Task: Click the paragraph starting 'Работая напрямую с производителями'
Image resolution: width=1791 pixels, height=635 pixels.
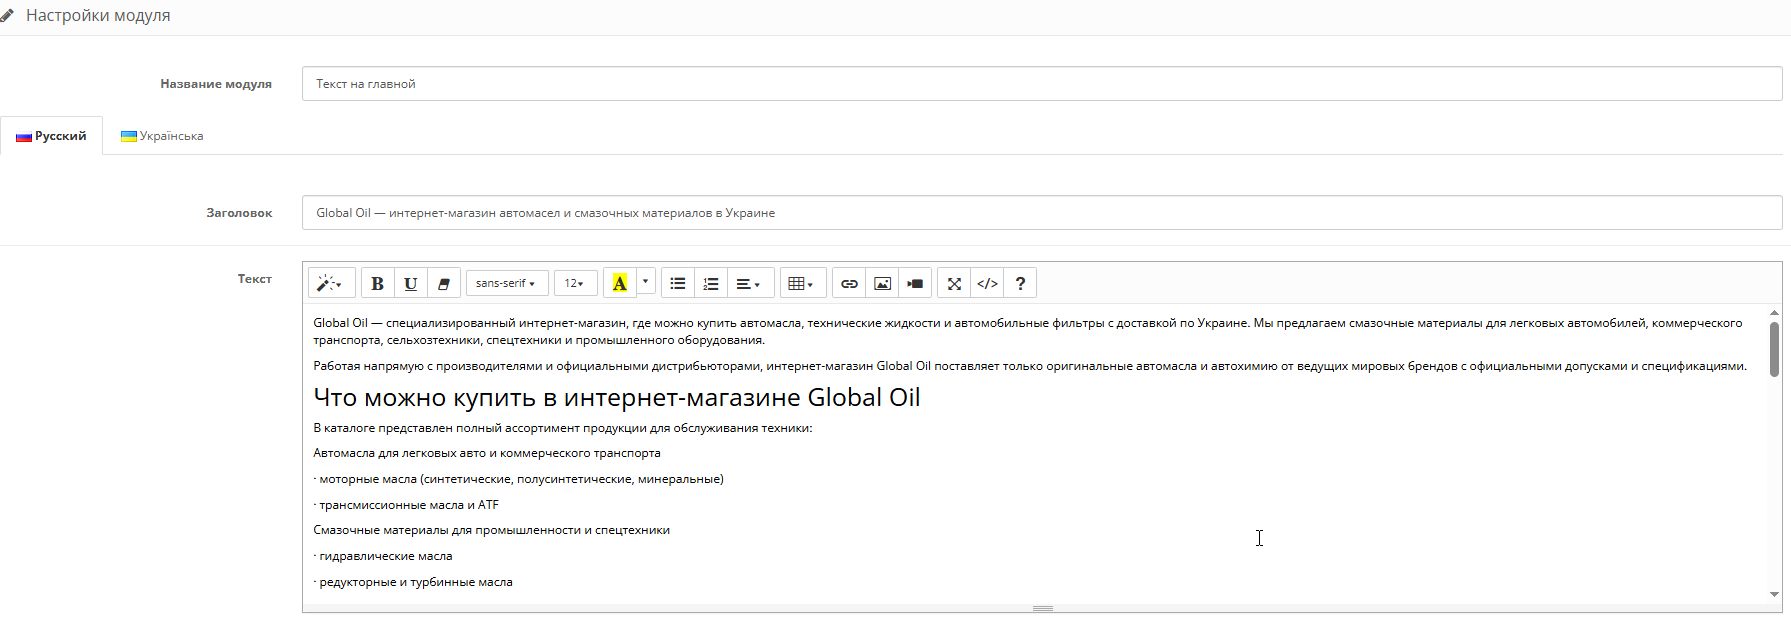Action: coord(1030,366)
